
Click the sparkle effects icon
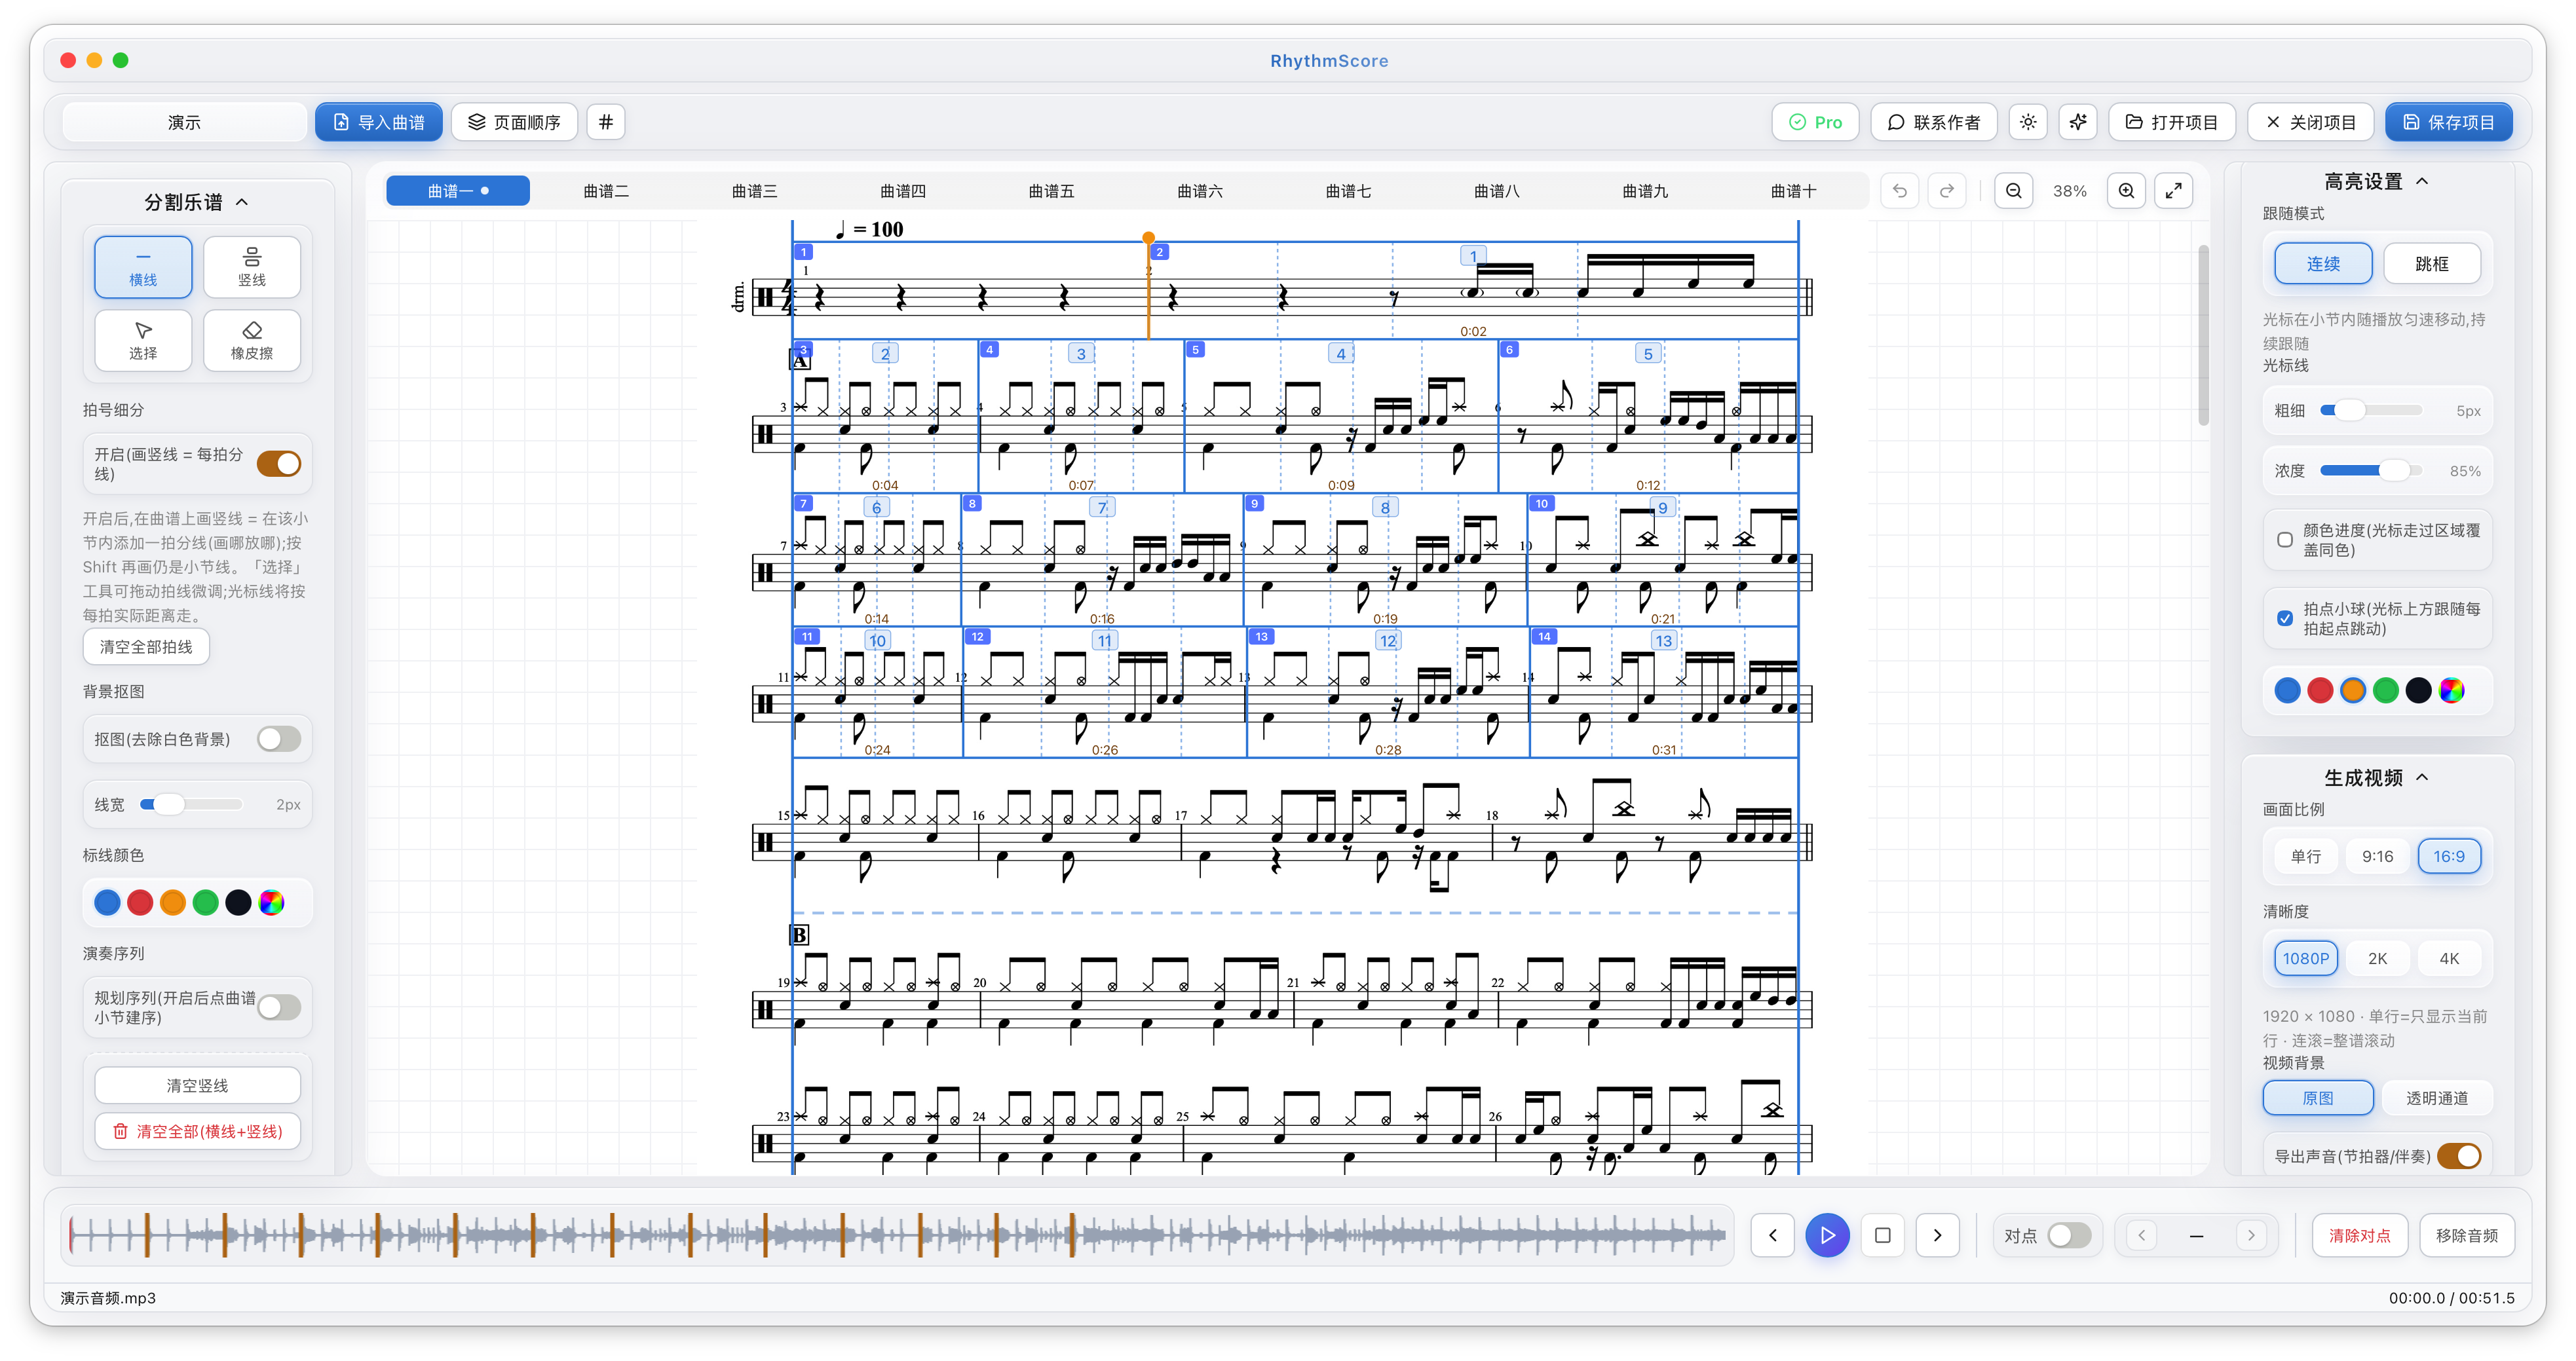point(2078,122)
